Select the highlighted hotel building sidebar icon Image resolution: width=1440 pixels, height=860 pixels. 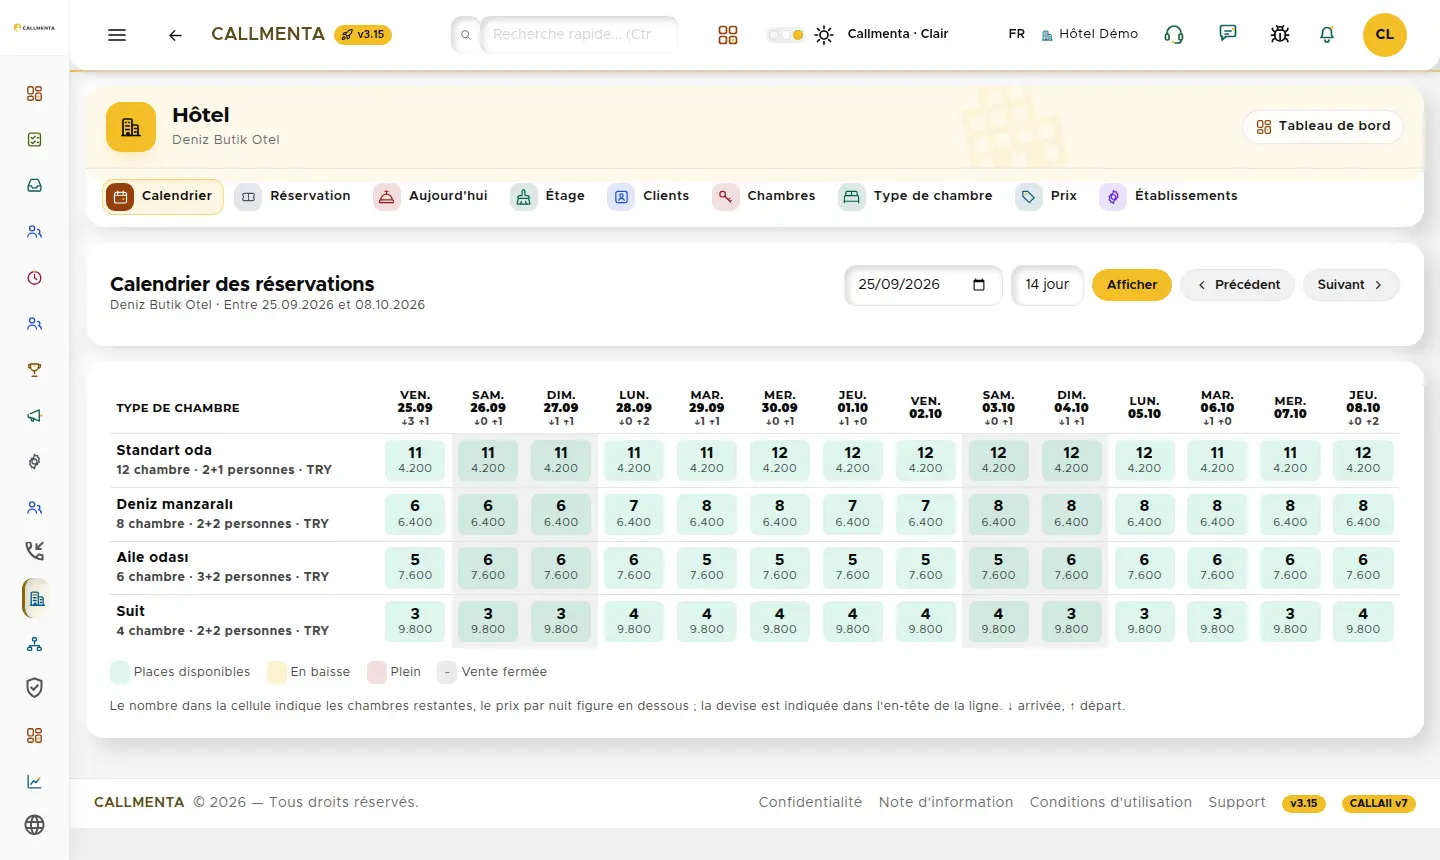click(36, 599)
